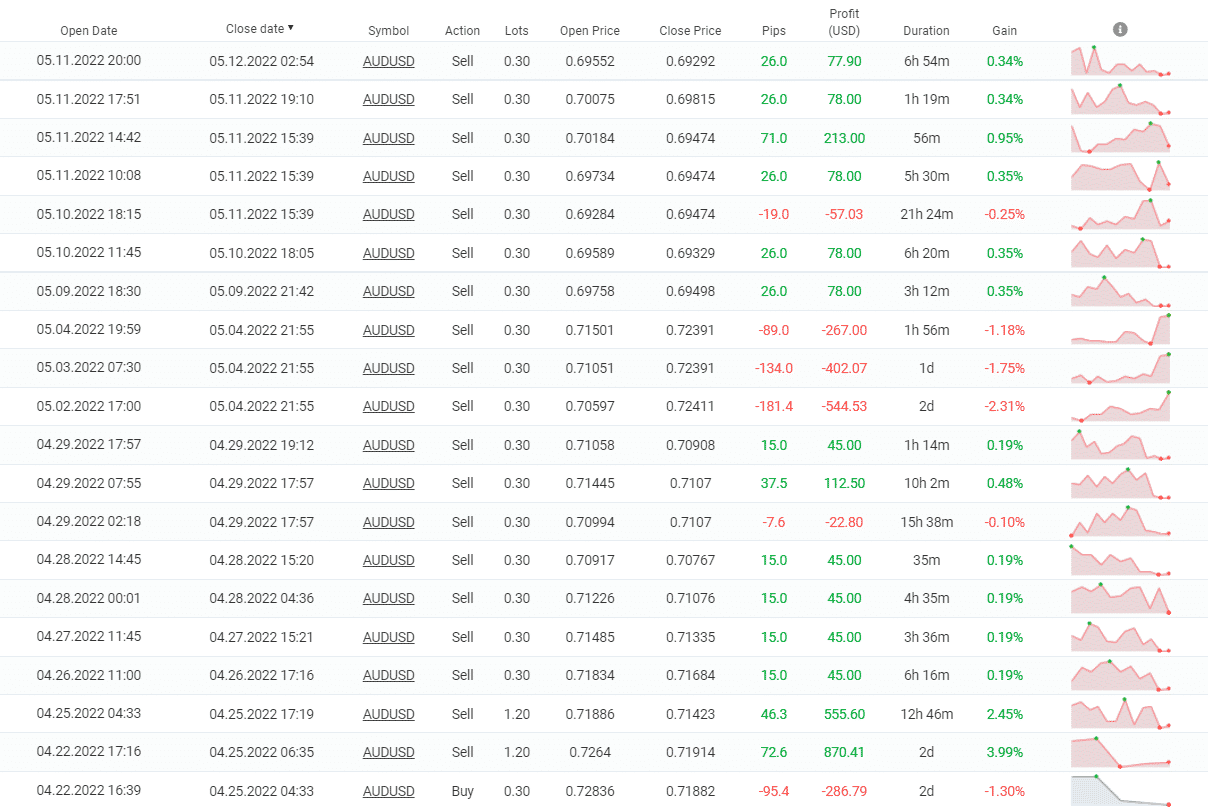Sort trades by the Action column
1208x807 pixels.
[x=462, y=30]
